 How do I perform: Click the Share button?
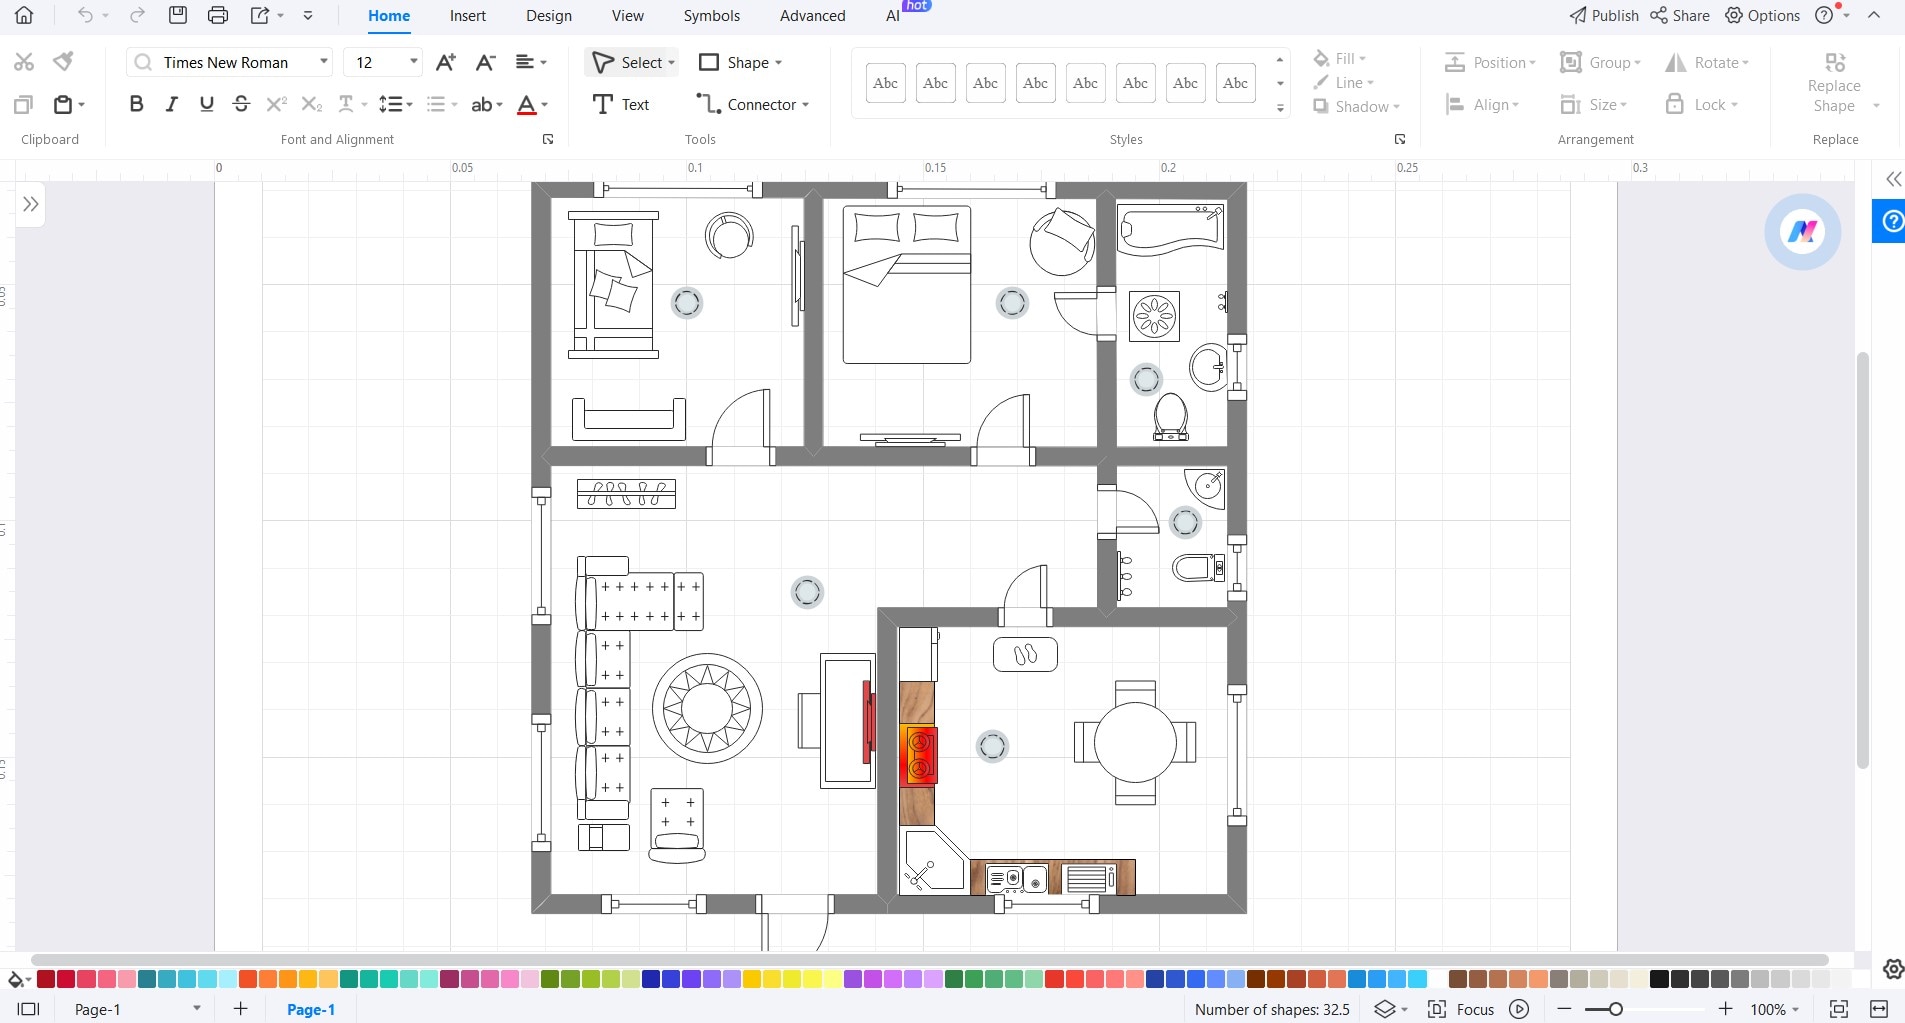(x=1680, y=15)
